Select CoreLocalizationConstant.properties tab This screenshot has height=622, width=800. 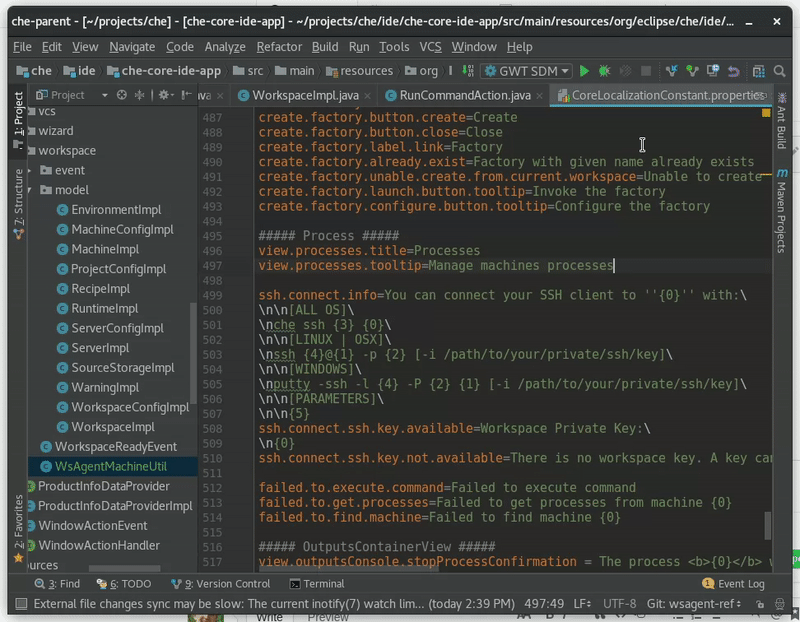(x=661, y=95)
